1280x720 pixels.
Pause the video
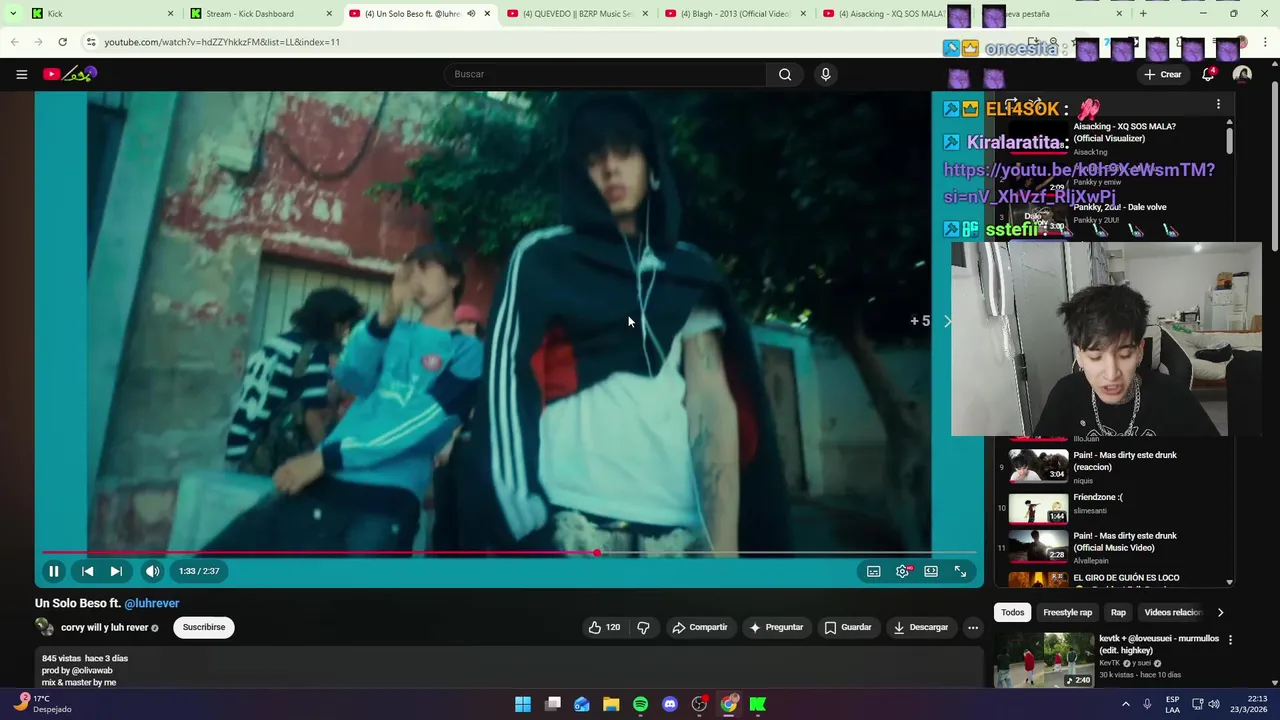(x=54, y=571)
